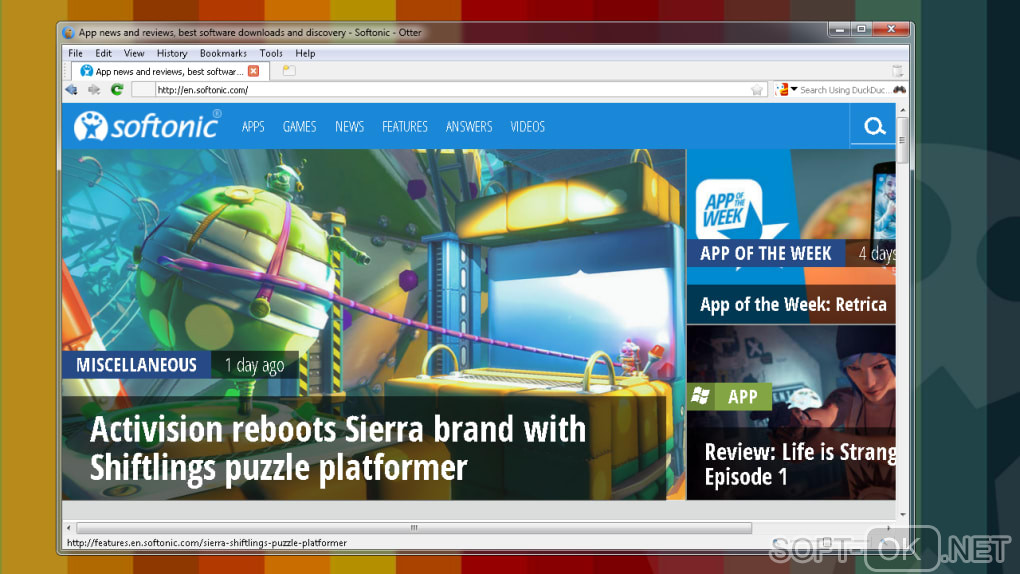Click the Forward navigation arrow

[94, 90]
